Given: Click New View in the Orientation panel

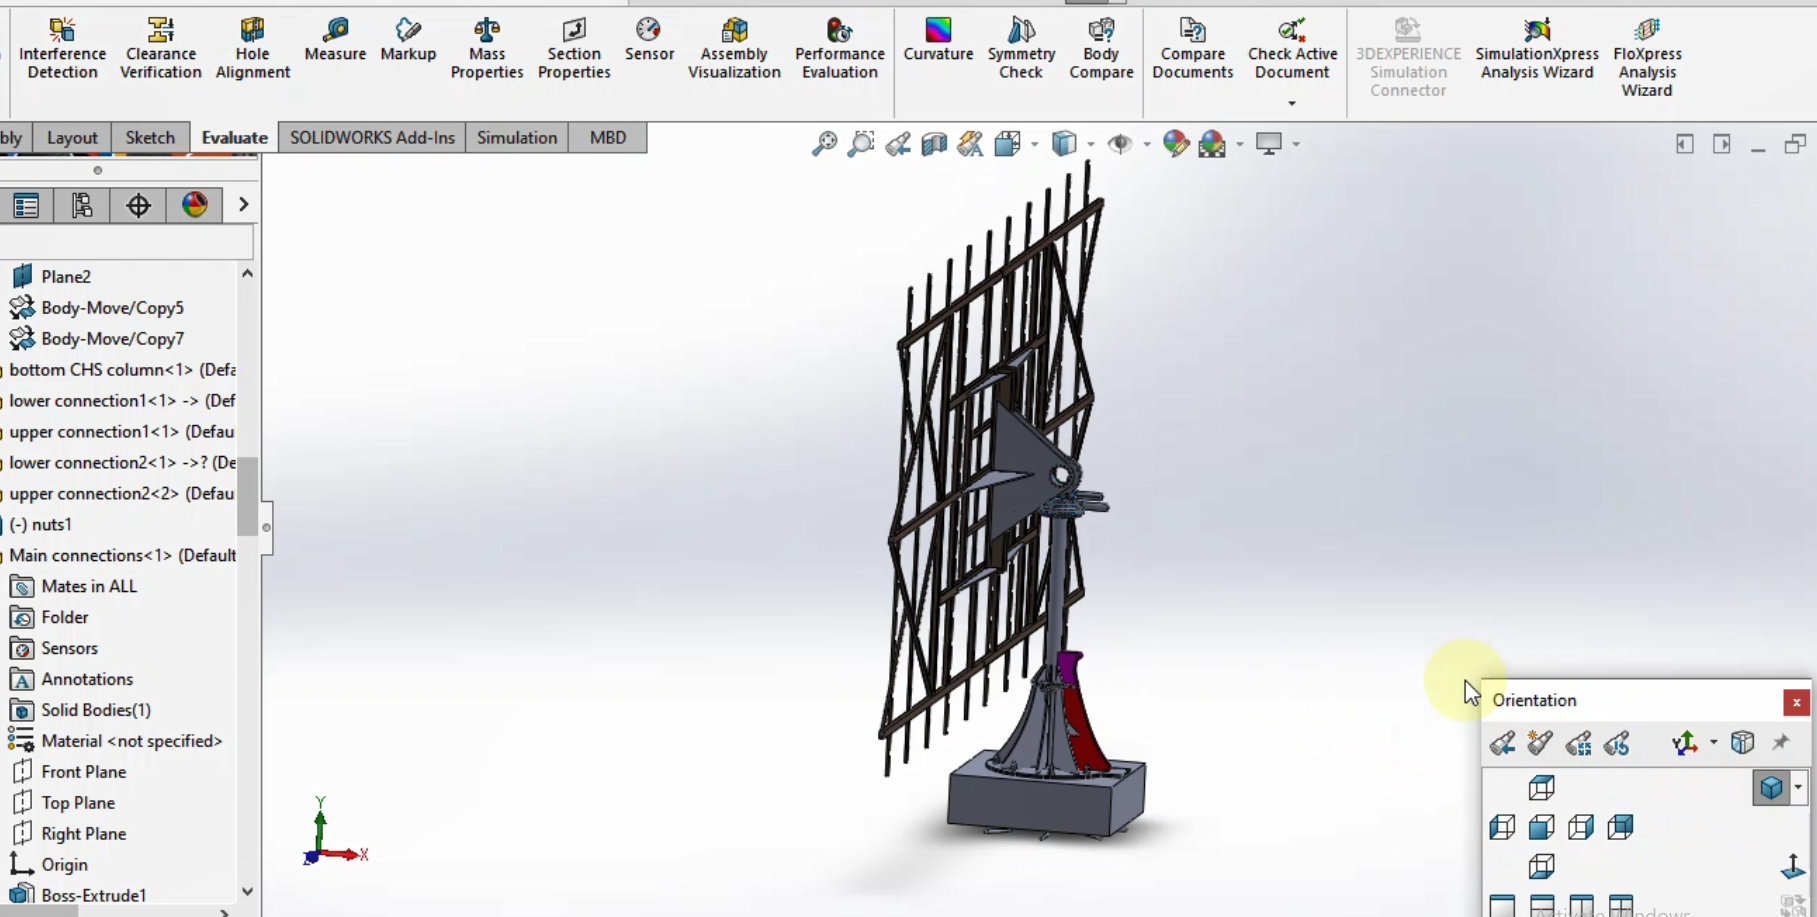Looking at the screenshot, I should click(1540, 743).
